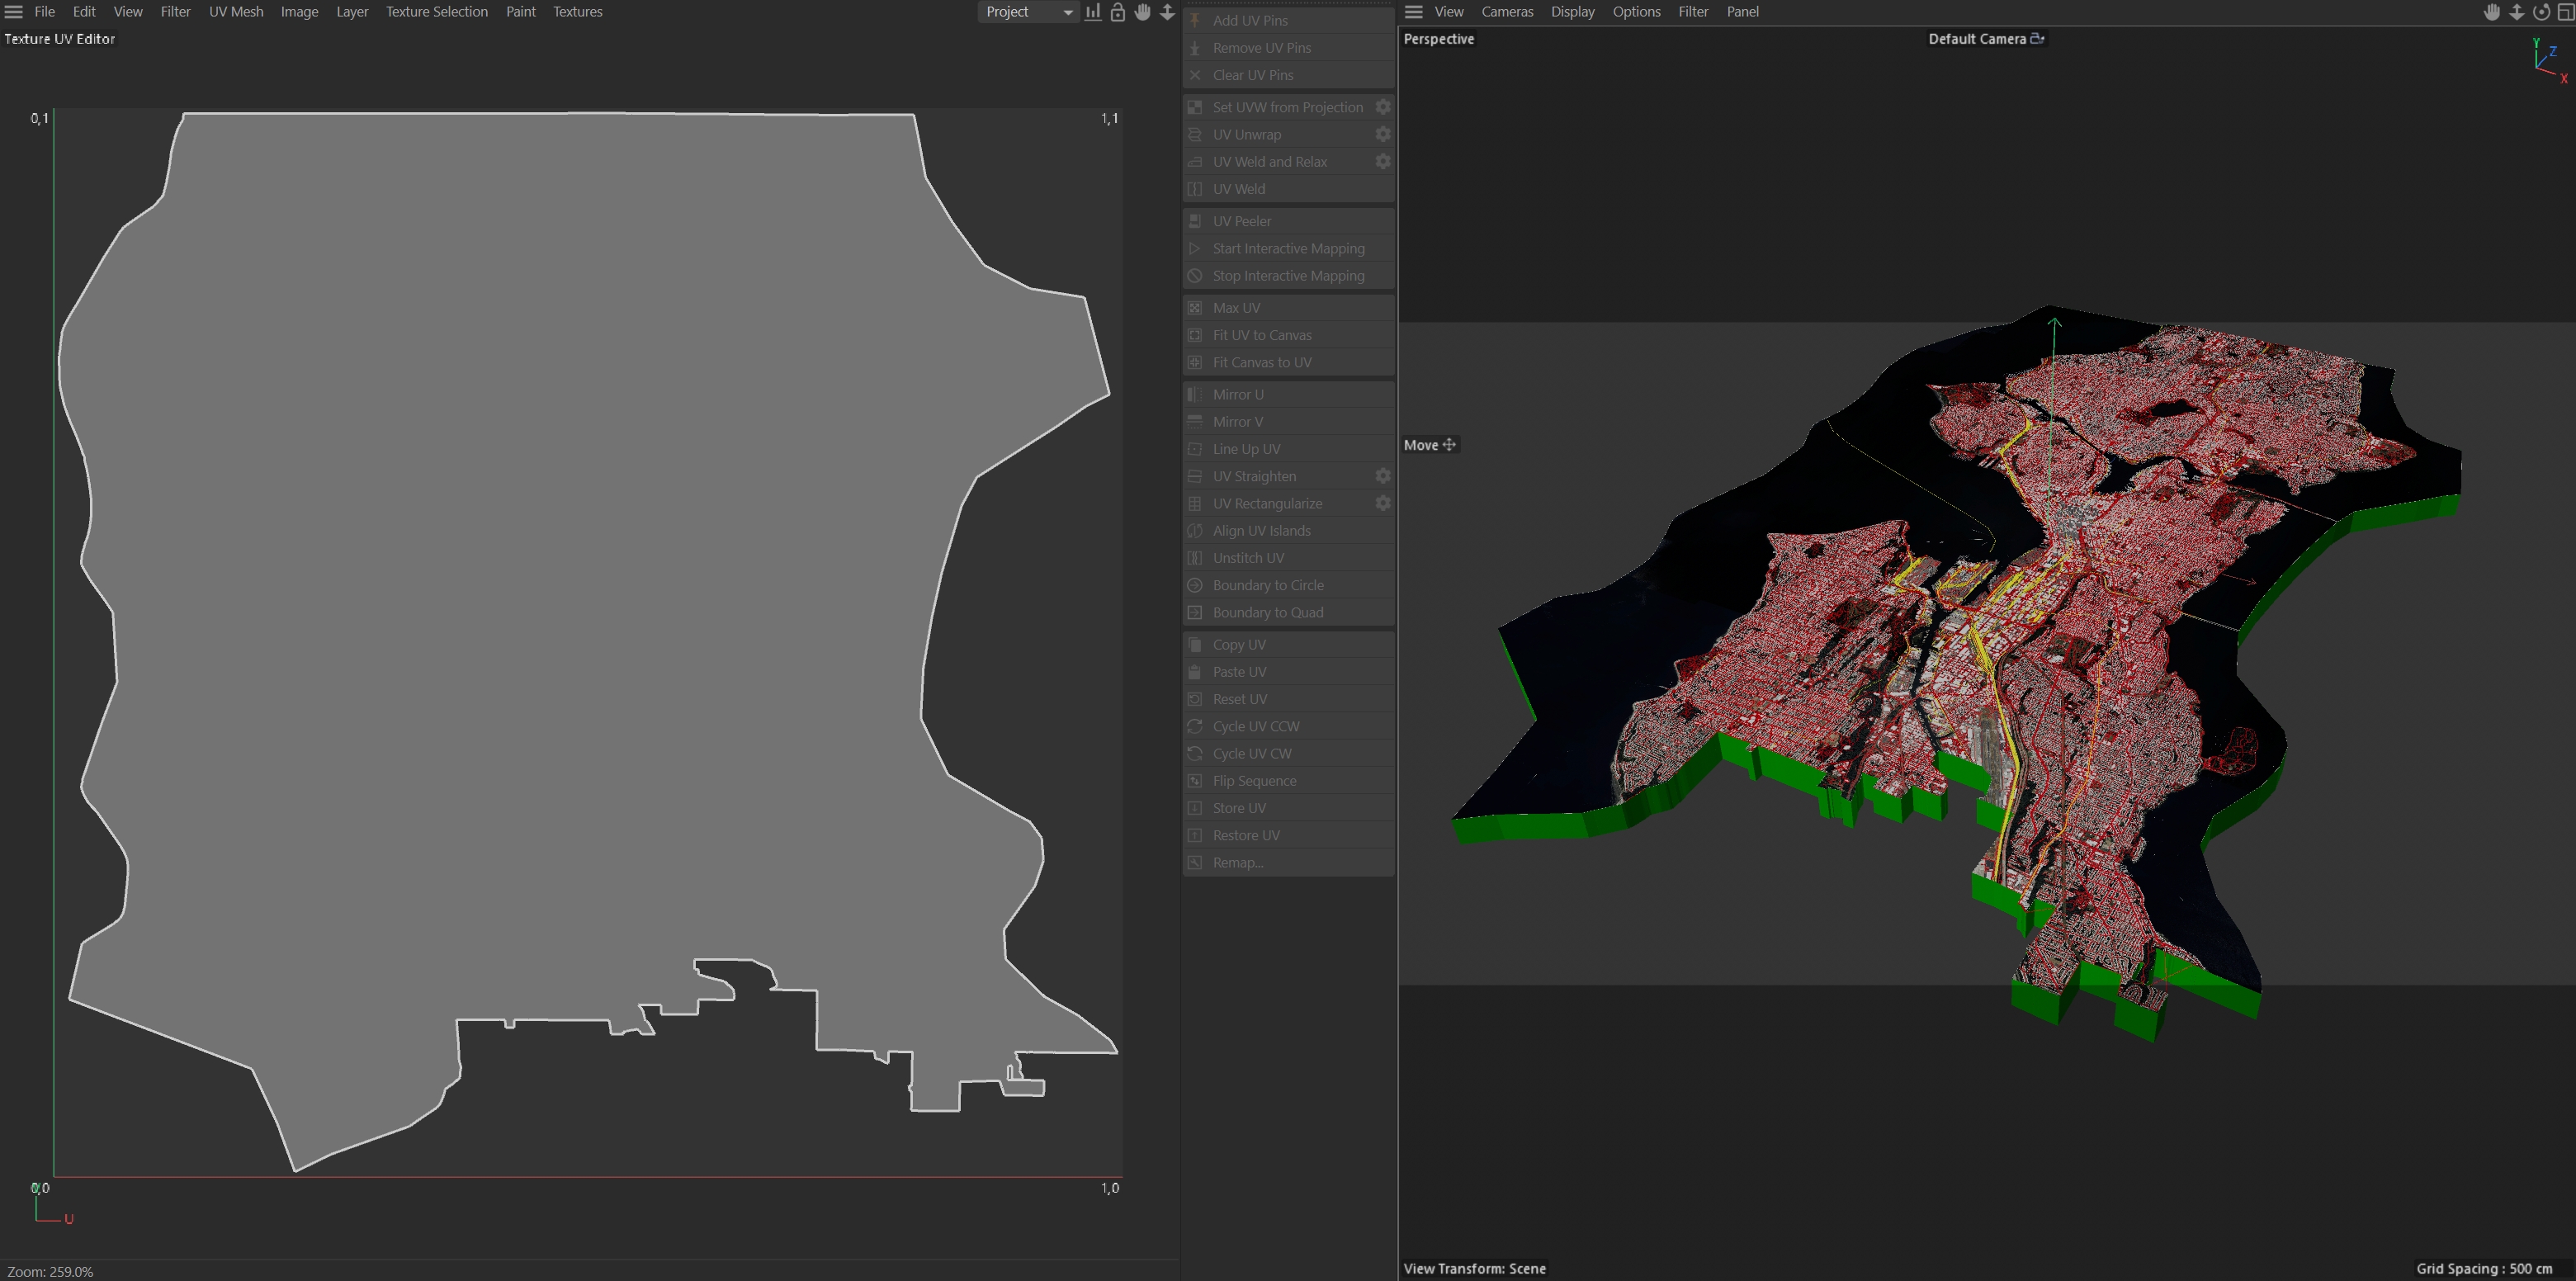Open UV Rectangularize options gear
This screenshot has height=1281, width=2576.
[1383, 503]
